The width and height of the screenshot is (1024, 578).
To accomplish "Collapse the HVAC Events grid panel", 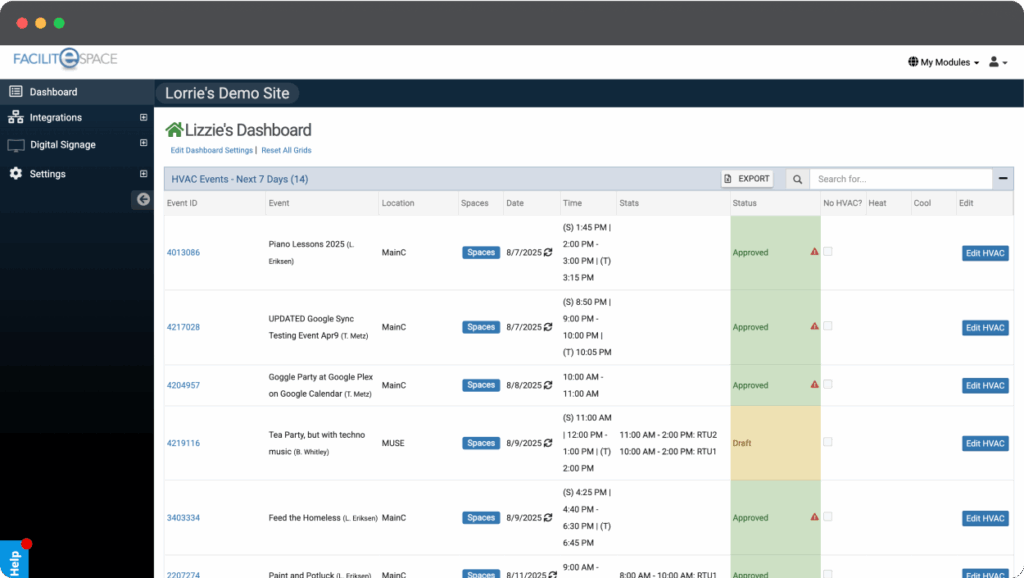I will 1002,179.
